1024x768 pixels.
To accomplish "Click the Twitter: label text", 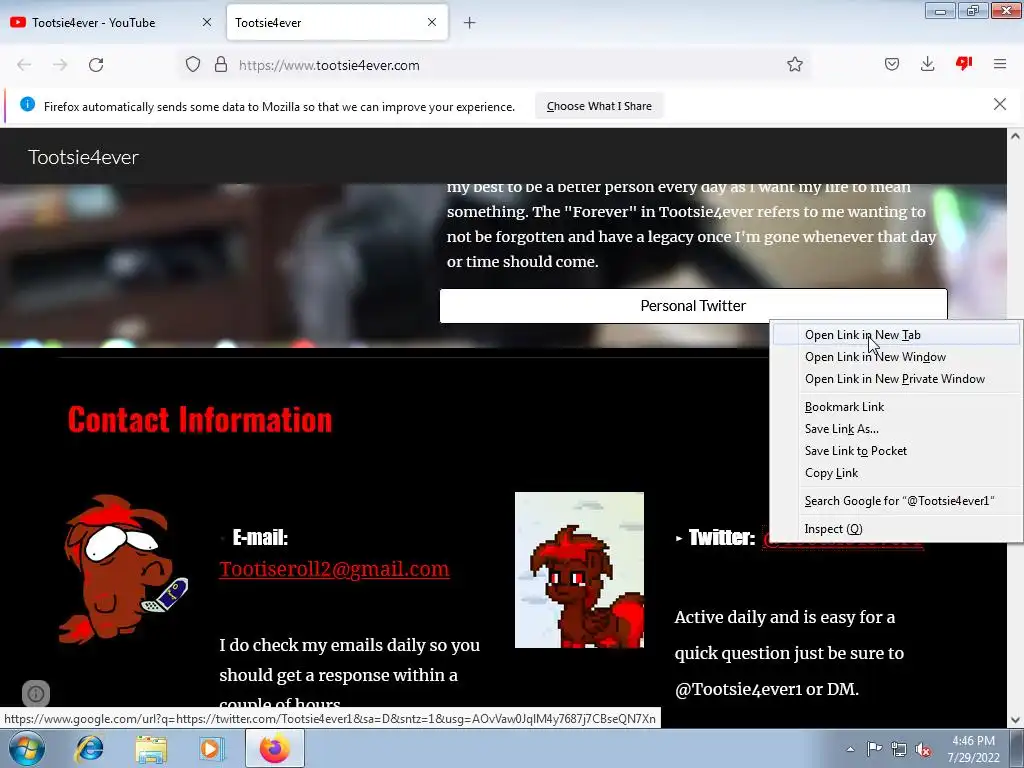I will click(x=722, y=537).
